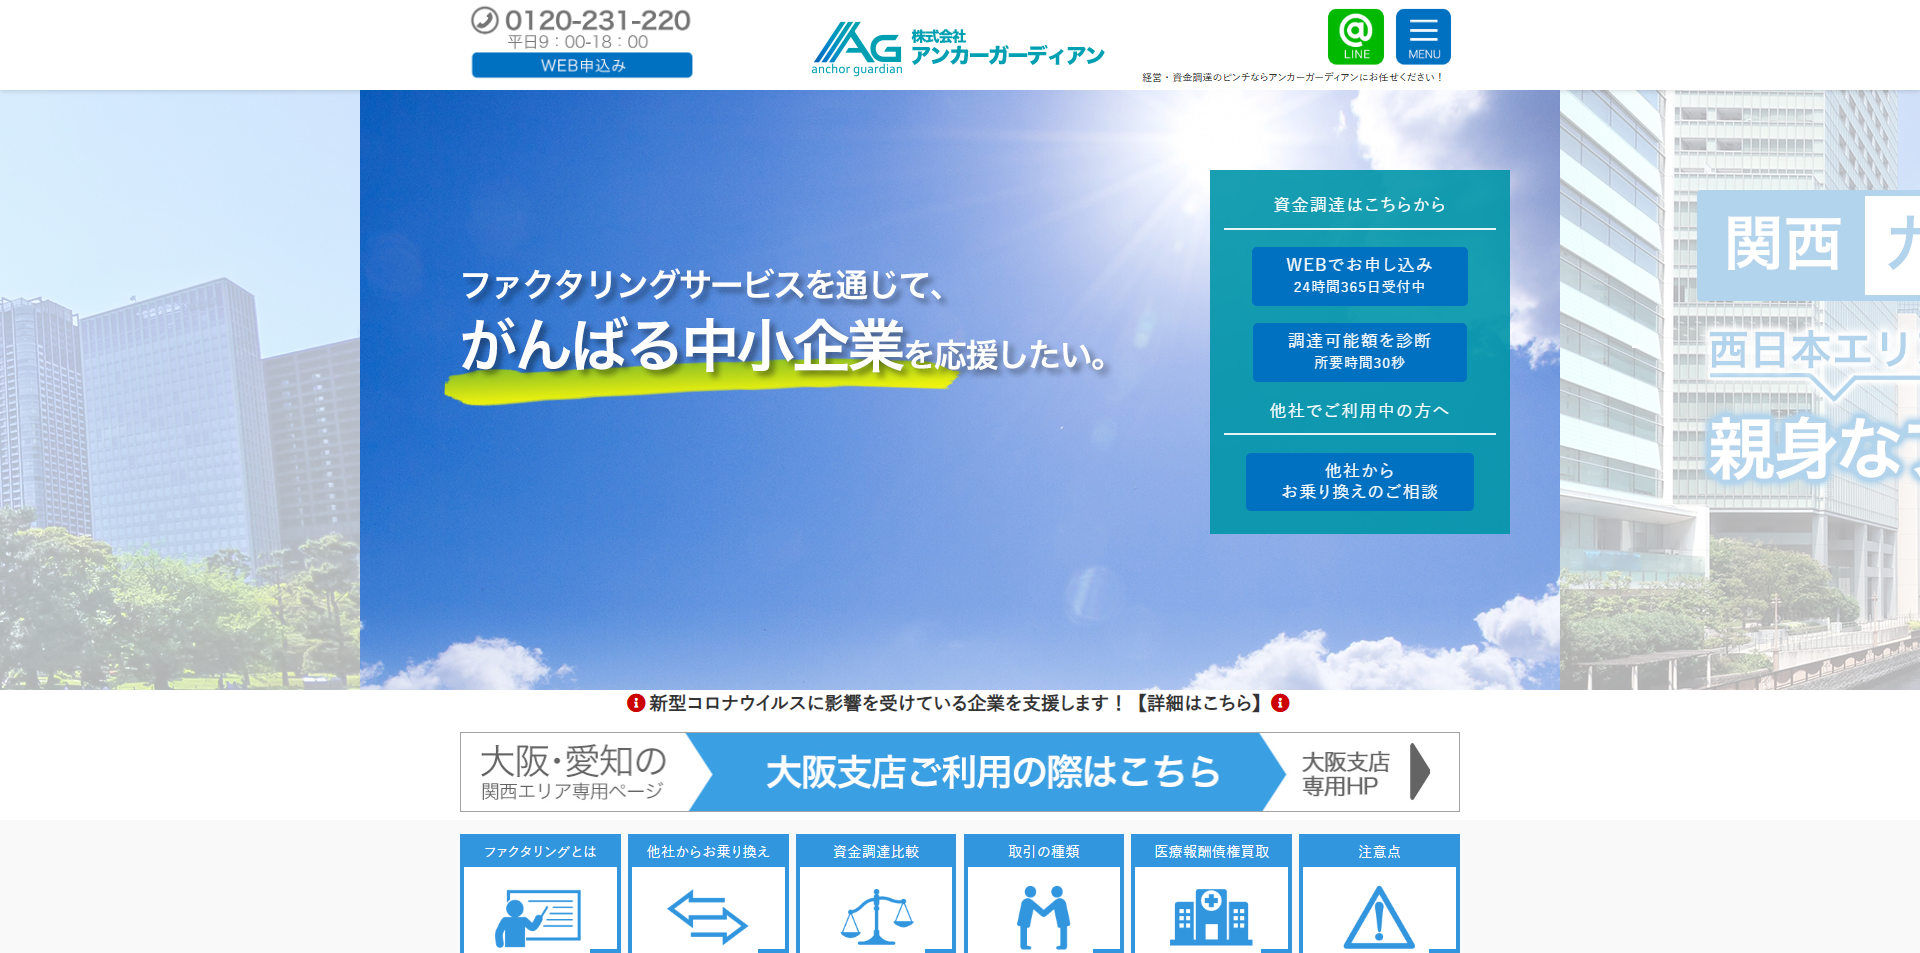
Task: Click the phone icon beside 0120-231-220
Action: (x=485, y=20)
